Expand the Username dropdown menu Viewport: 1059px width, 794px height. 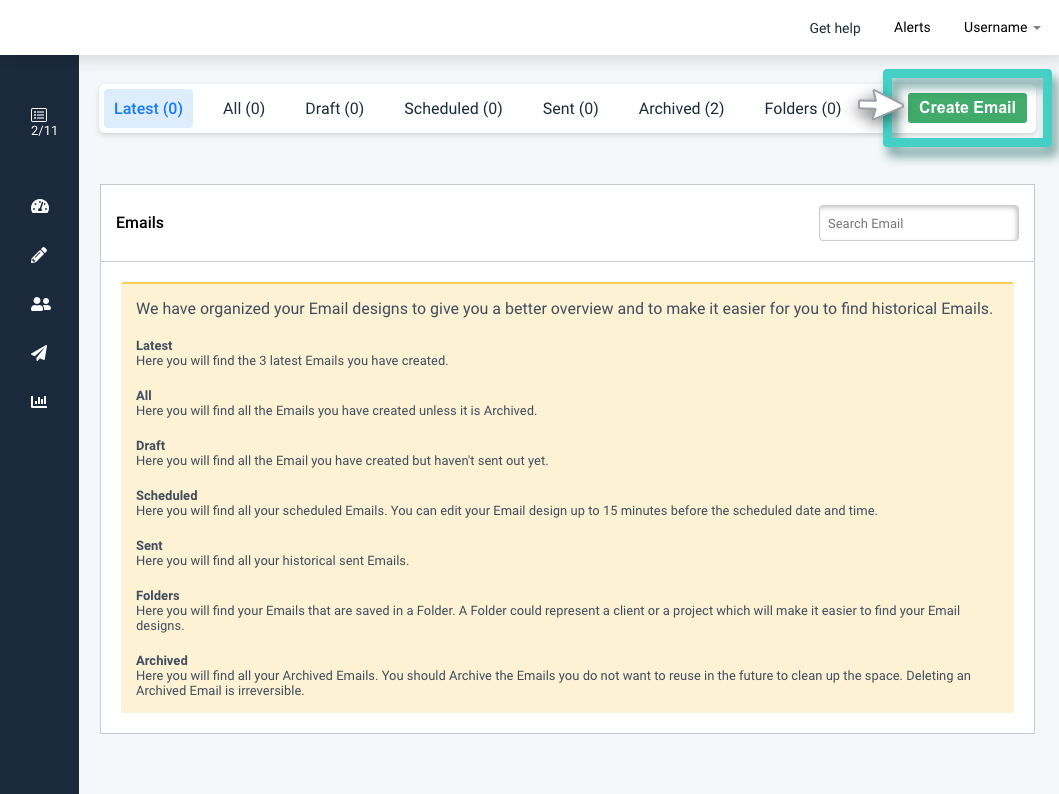coord(1002,28)
